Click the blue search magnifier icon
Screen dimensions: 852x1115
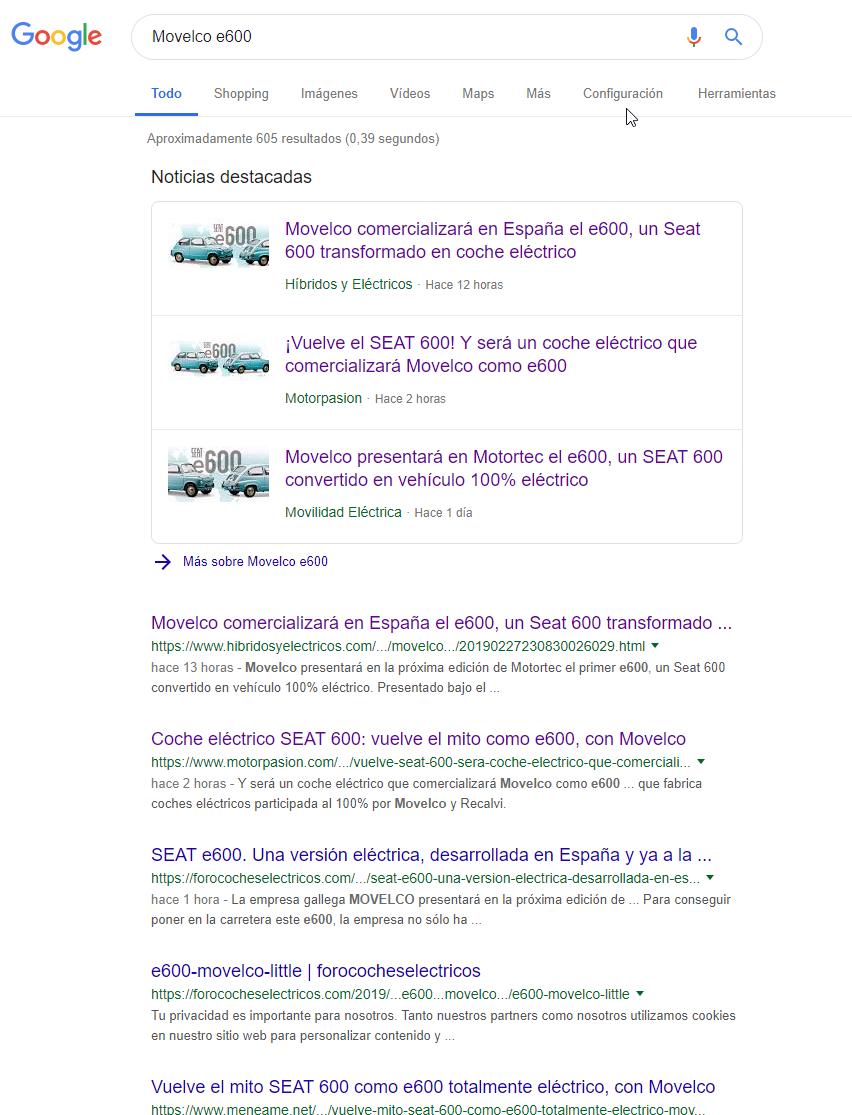pyautogui.click(x=733, y=36)
